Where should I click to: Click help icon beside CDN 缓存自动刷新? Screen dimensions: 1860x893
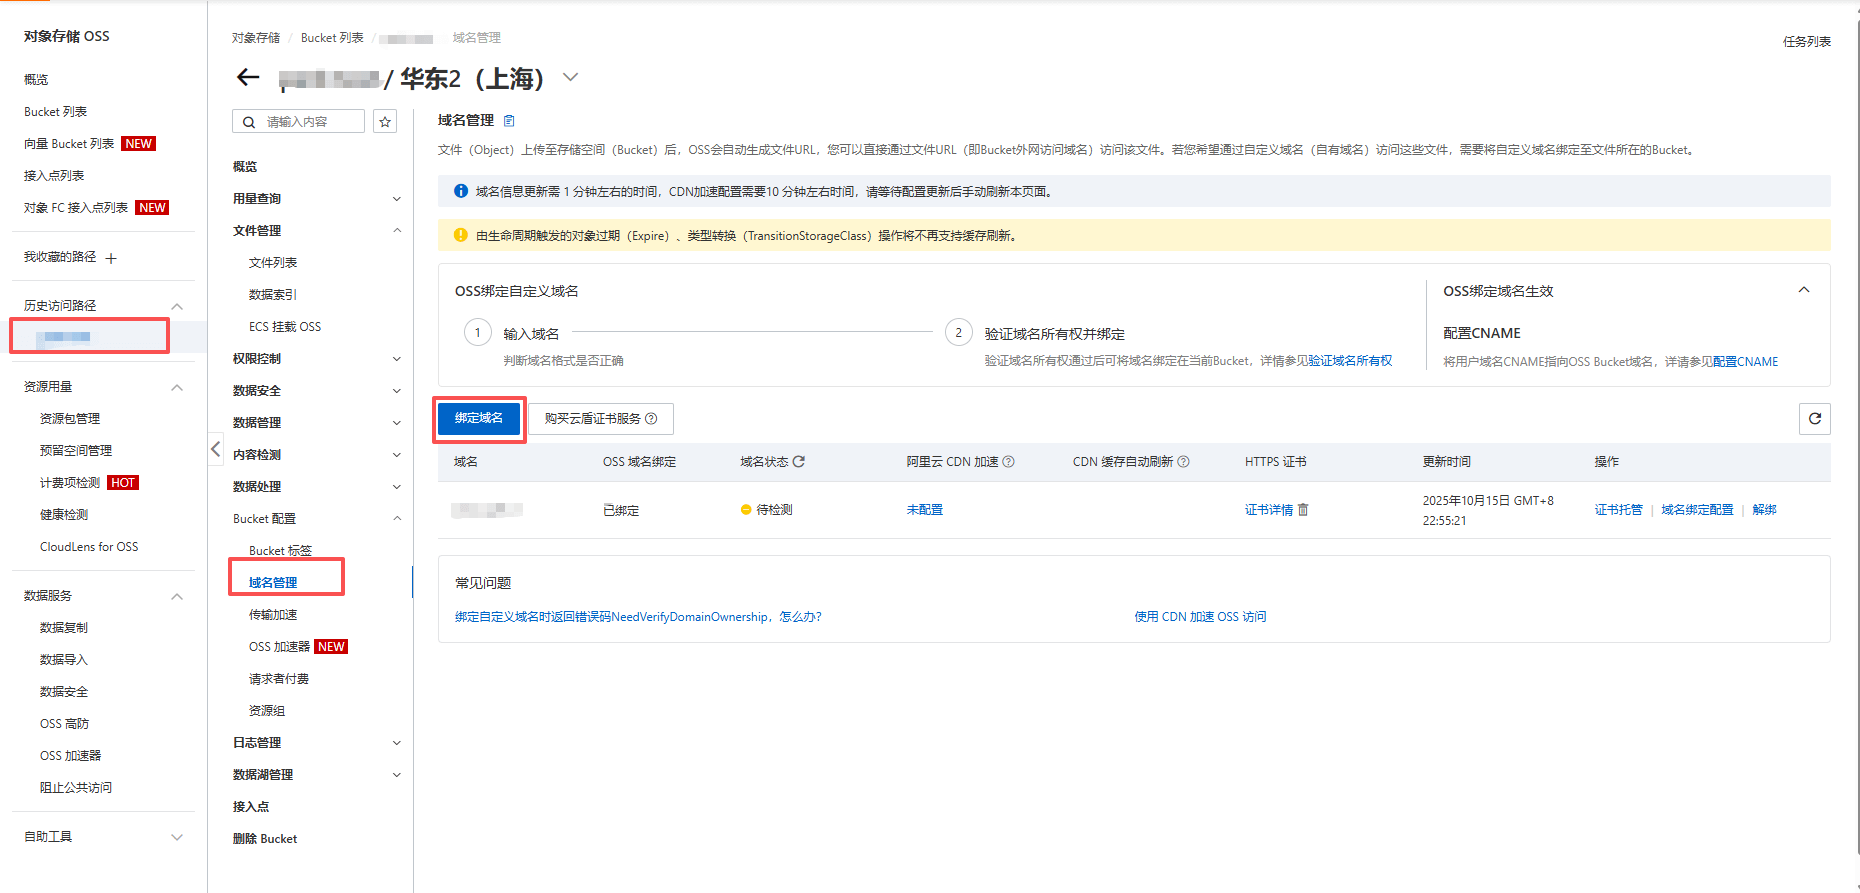[x=1184, y=462]
